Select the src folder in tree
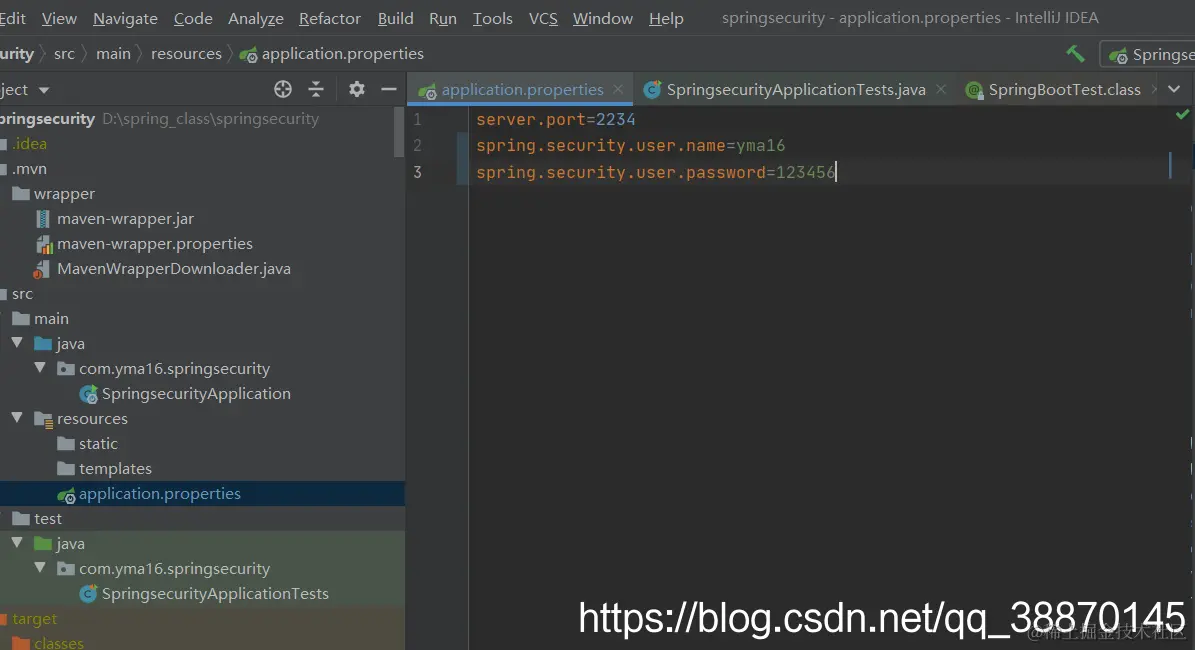This screenshot has width=1195, height=650. (22, 293)
